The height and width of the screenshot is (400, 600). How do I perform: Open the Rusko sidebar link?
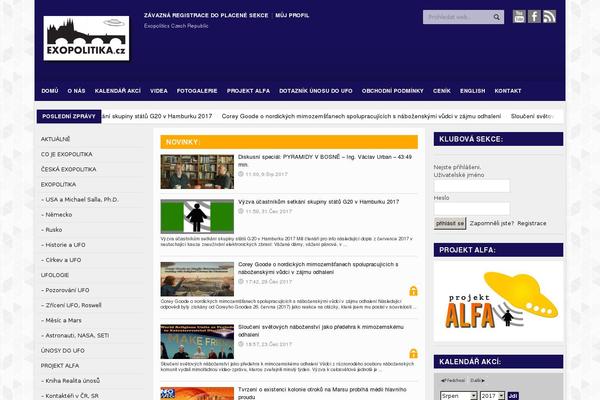(x=52, y=230)
